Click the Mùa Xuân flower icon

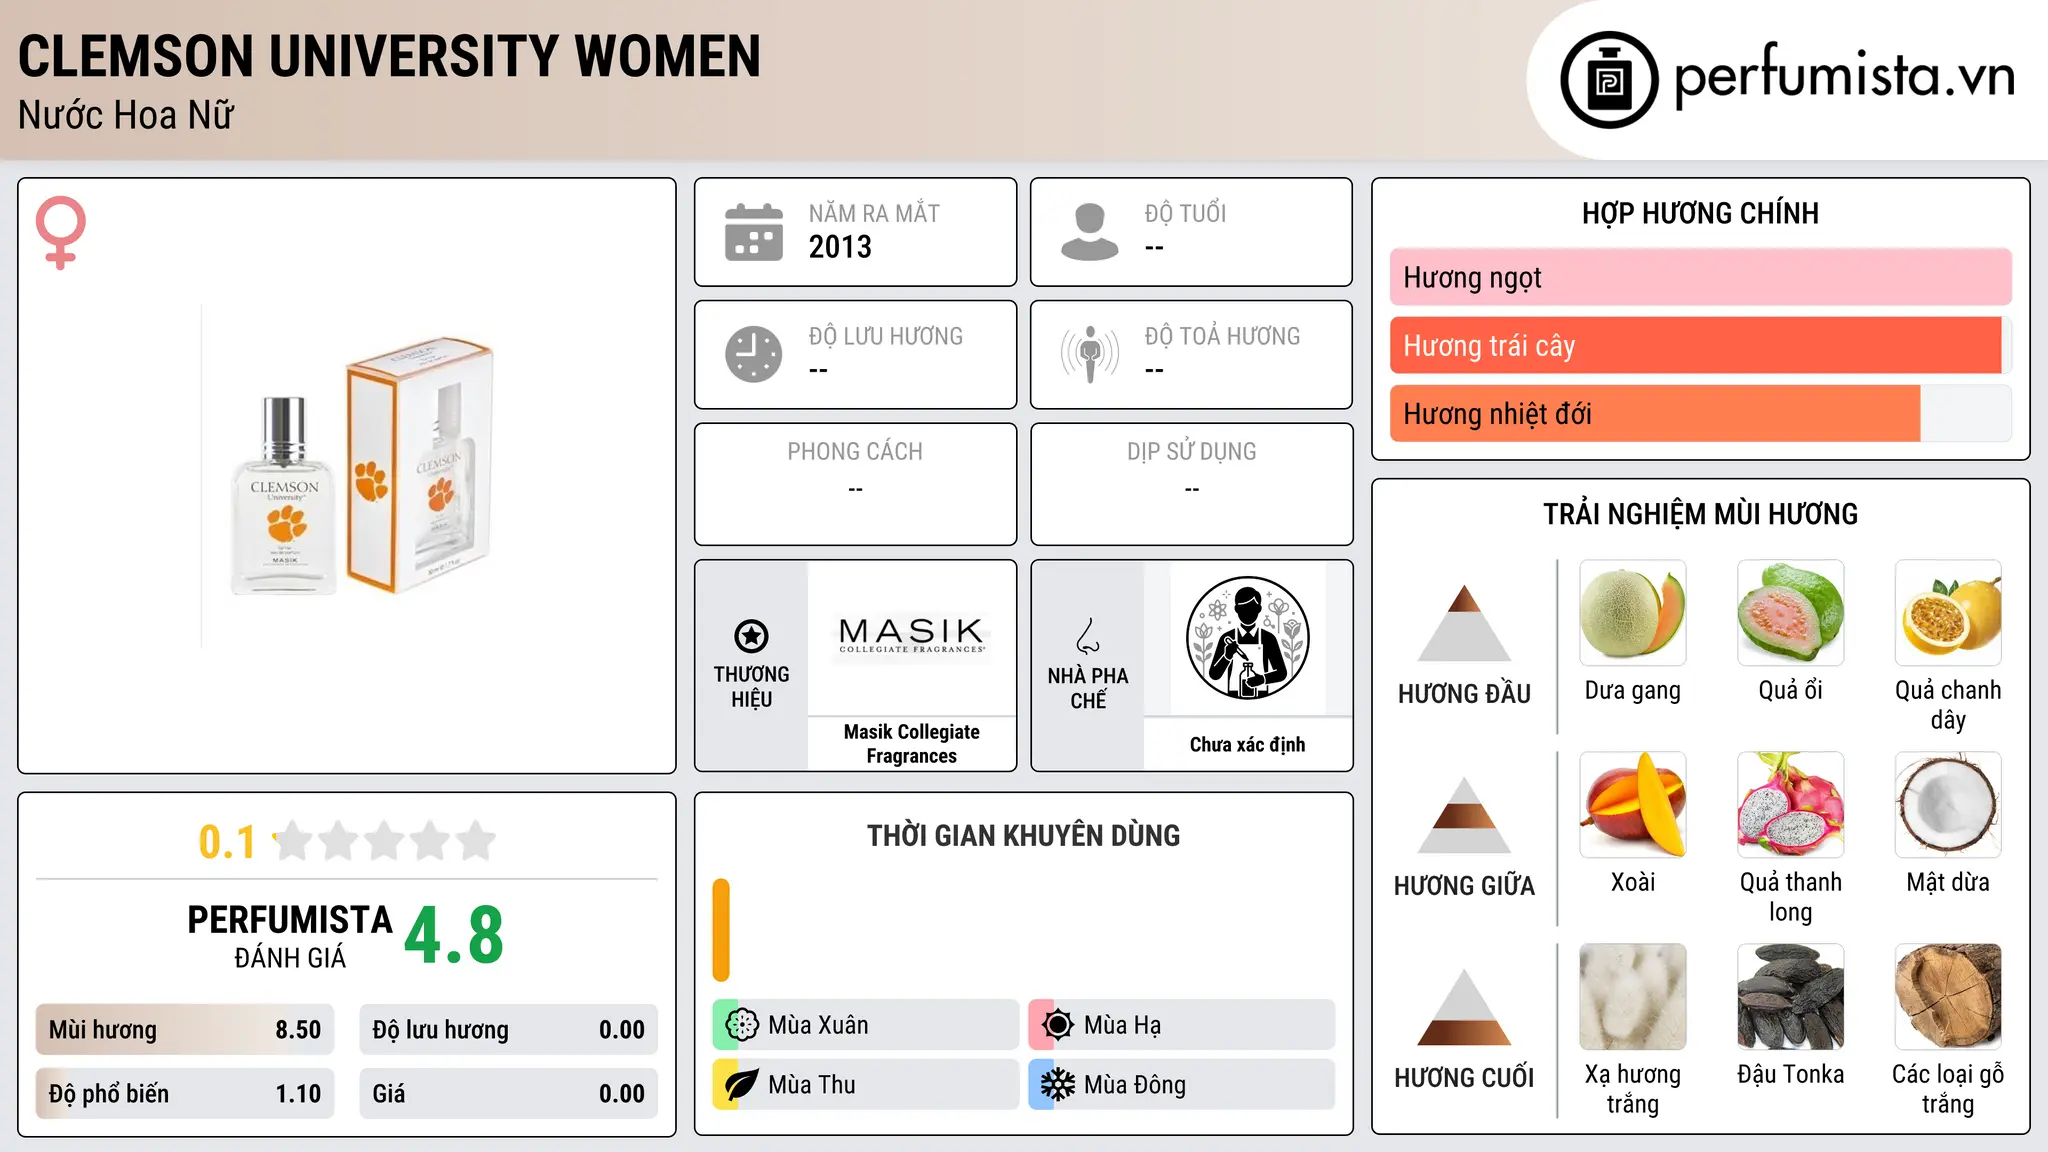pyautogui.click(x=742, y=1025)
